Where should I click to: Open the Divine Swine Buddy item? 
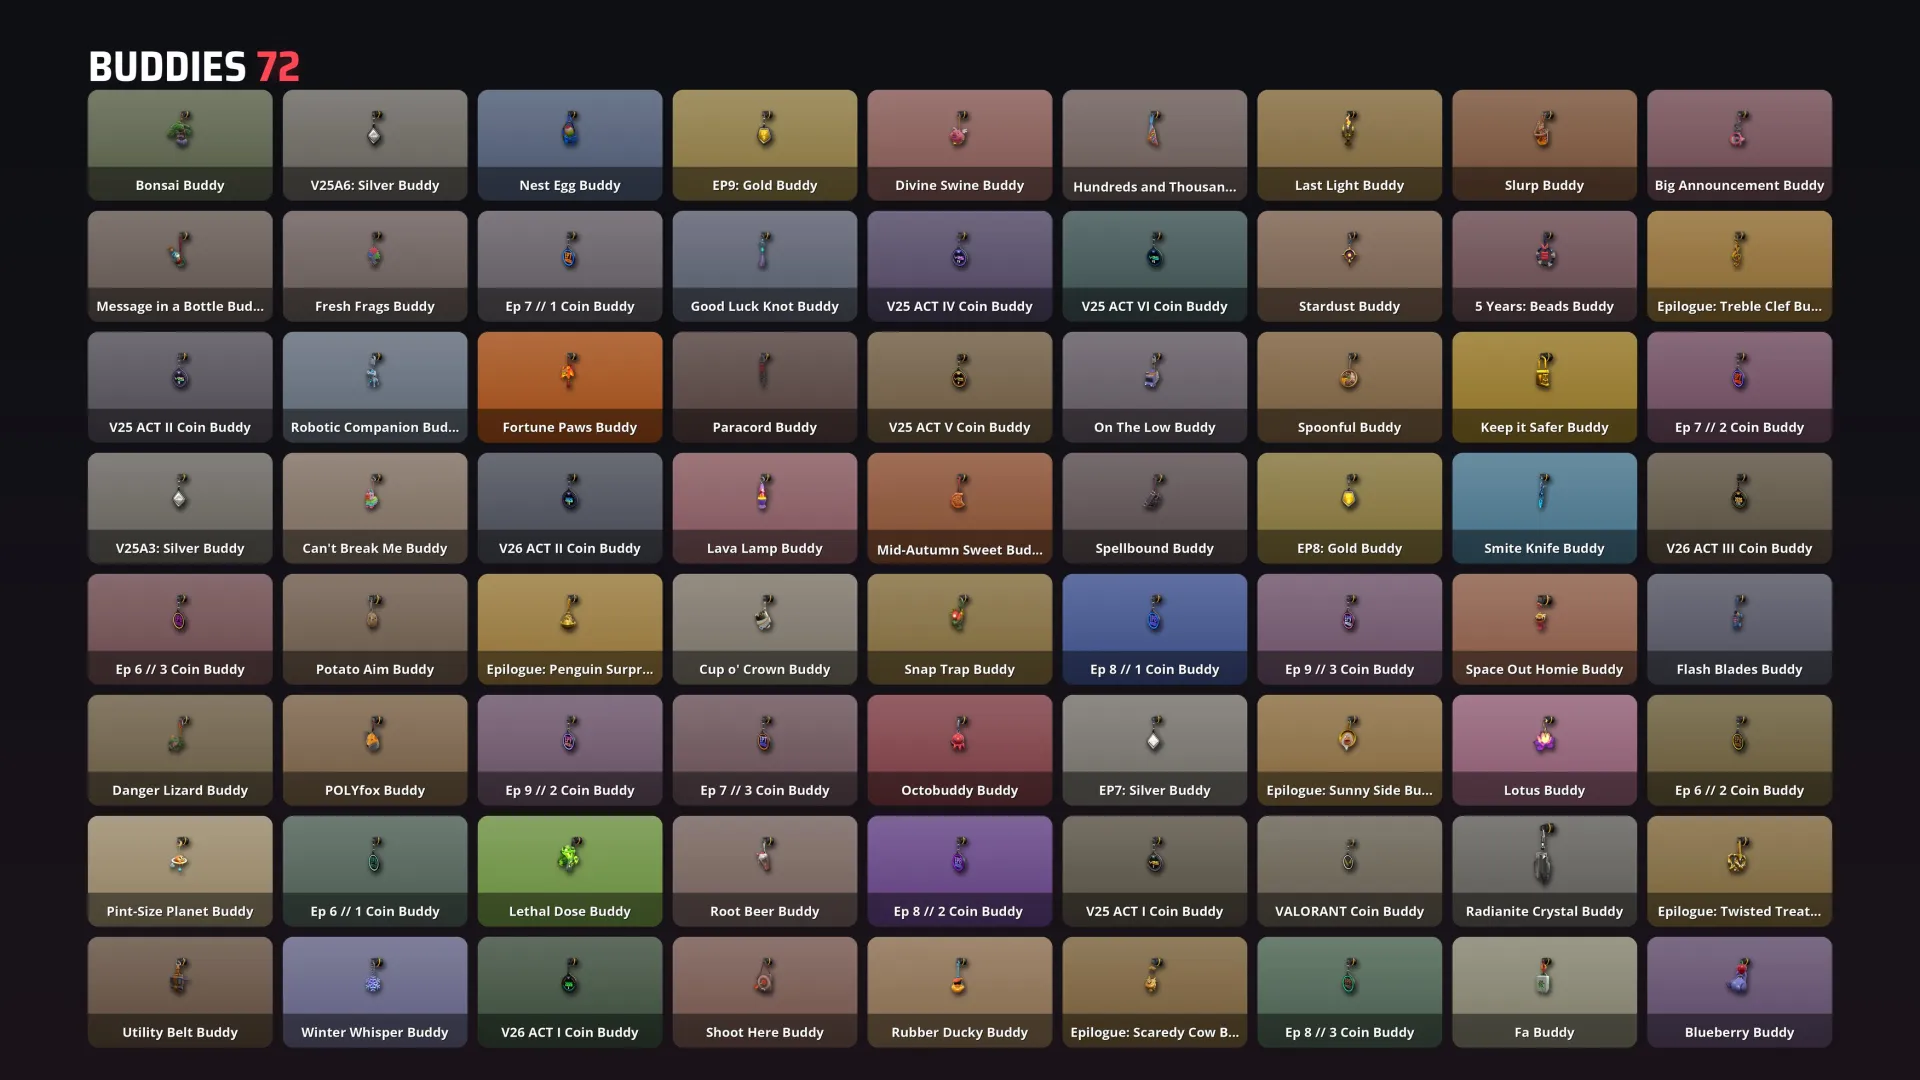pyautogui.click(x=960, y=145)
